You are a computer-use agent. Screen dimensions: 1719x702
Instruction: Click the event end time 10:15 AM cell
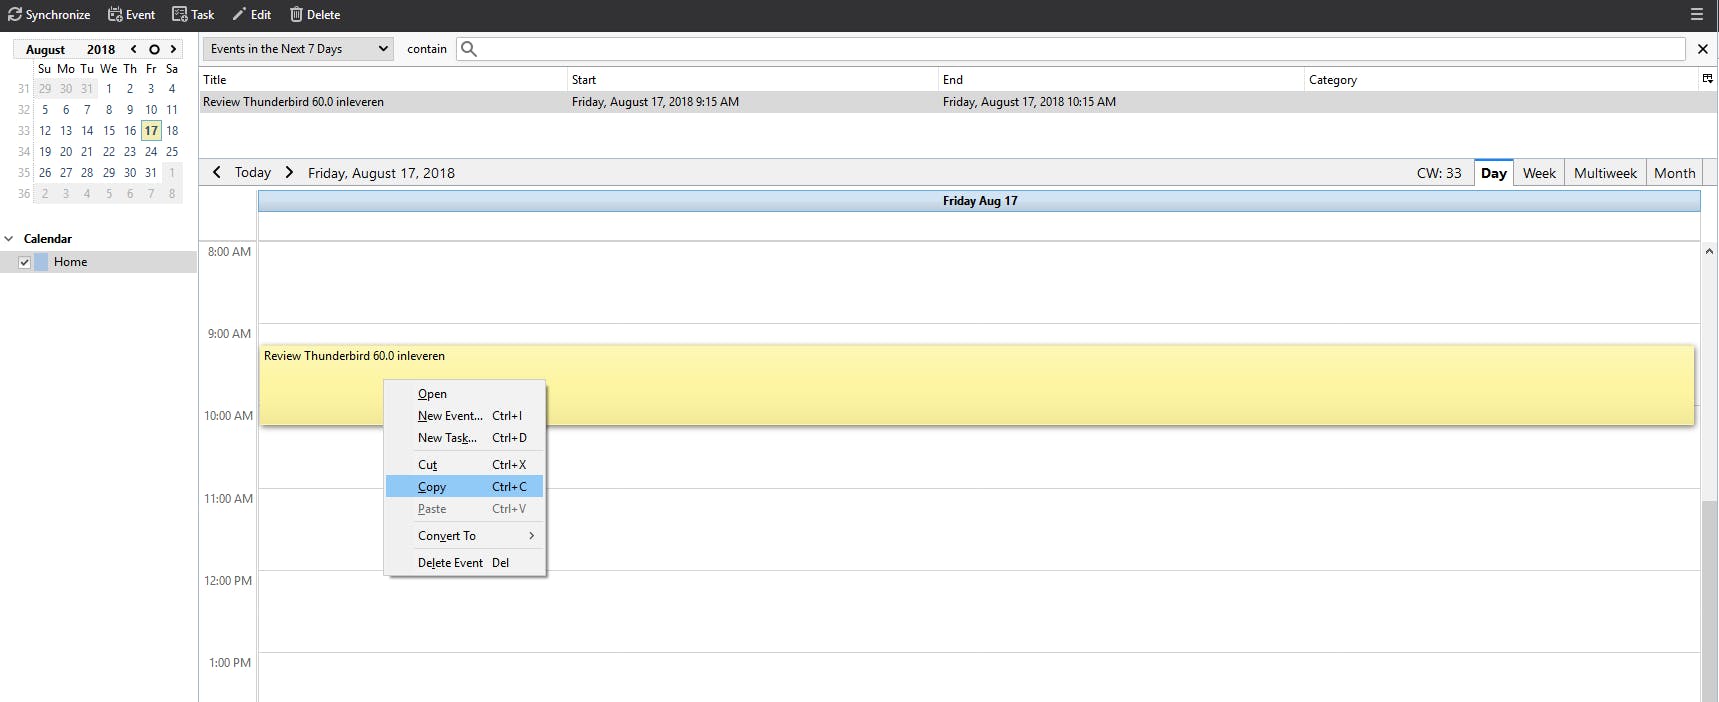coord(1029,102)
